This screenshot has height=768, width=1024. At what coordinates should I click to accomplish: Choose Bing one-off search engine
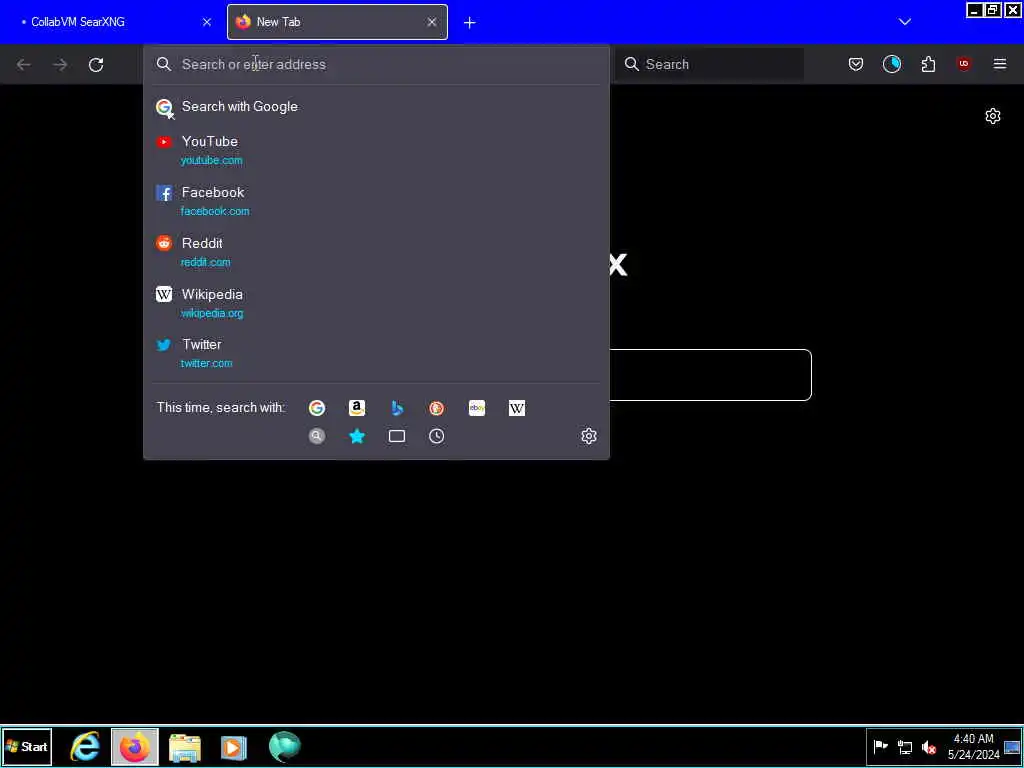(x=397, y=408)
